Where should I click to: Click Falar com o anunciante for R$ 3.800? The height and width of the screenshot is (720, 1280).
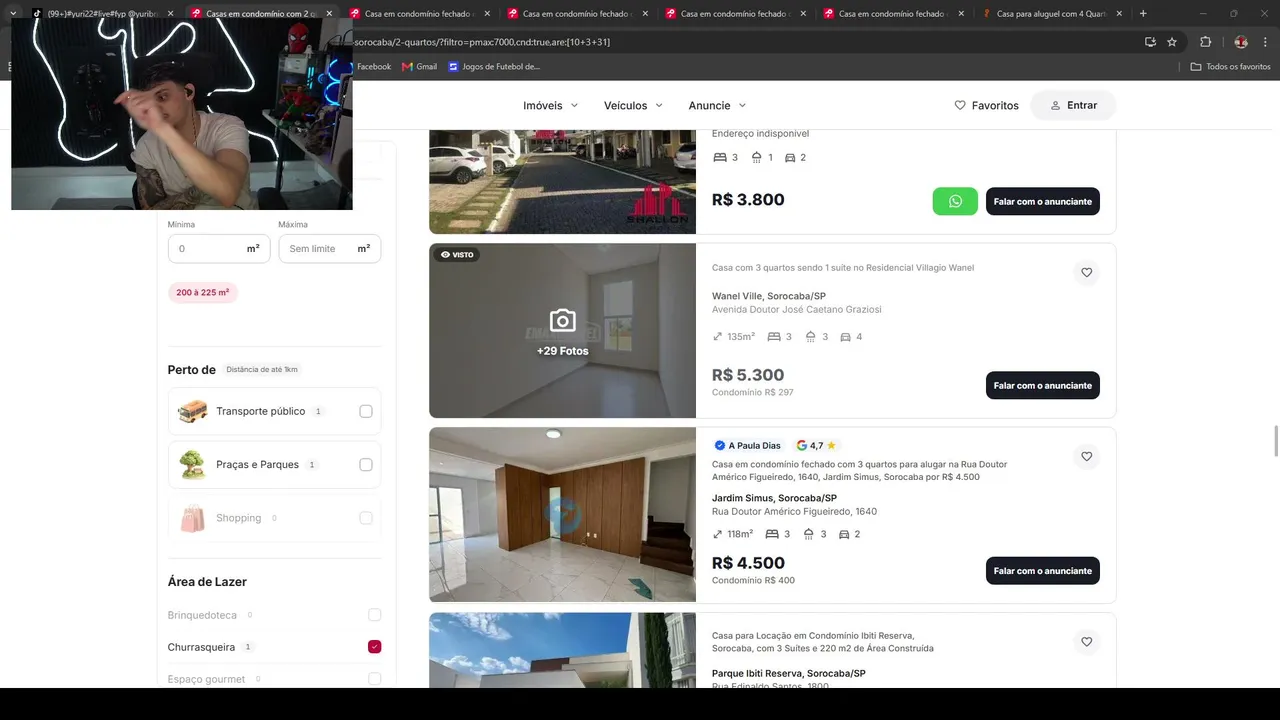1043,201
